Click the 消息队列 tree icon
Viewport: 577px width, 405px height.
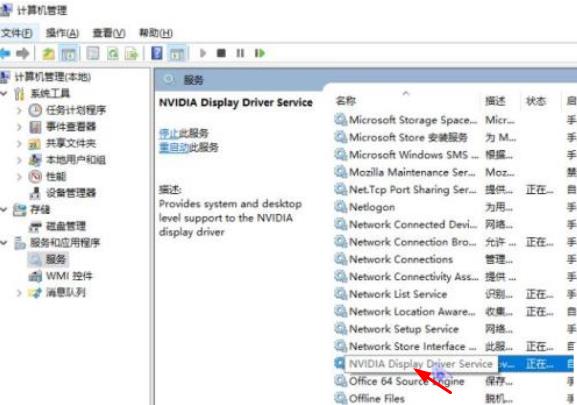point(35,293)
